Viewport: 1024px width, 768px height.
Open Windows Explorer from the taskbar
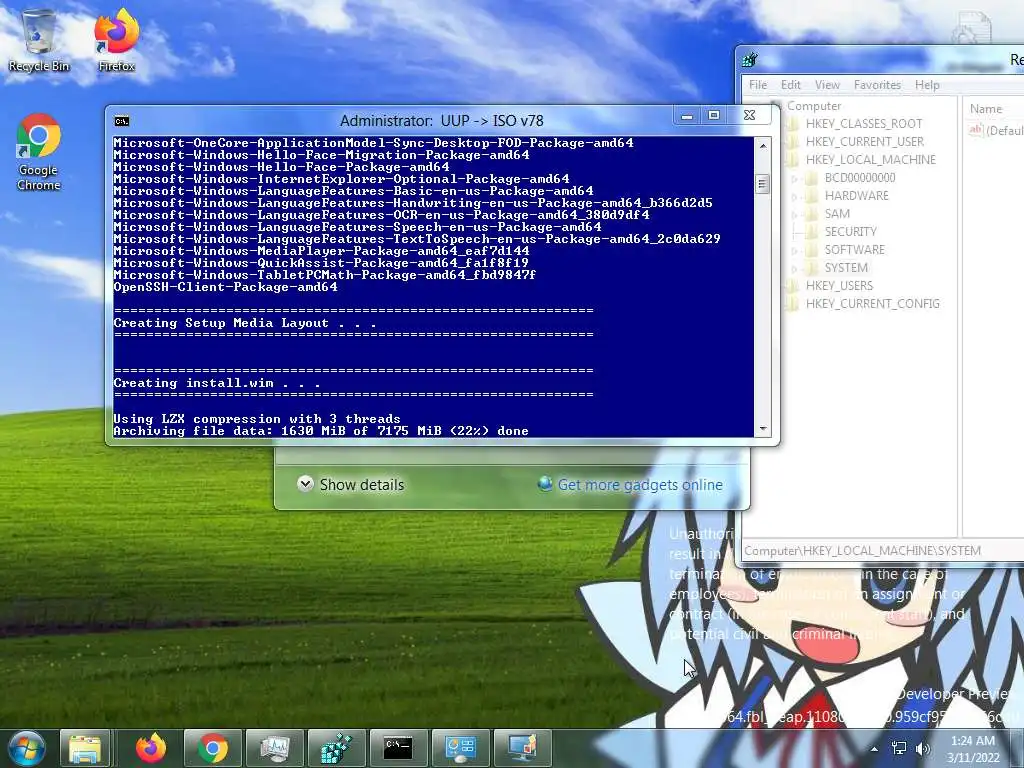point(85,748)
